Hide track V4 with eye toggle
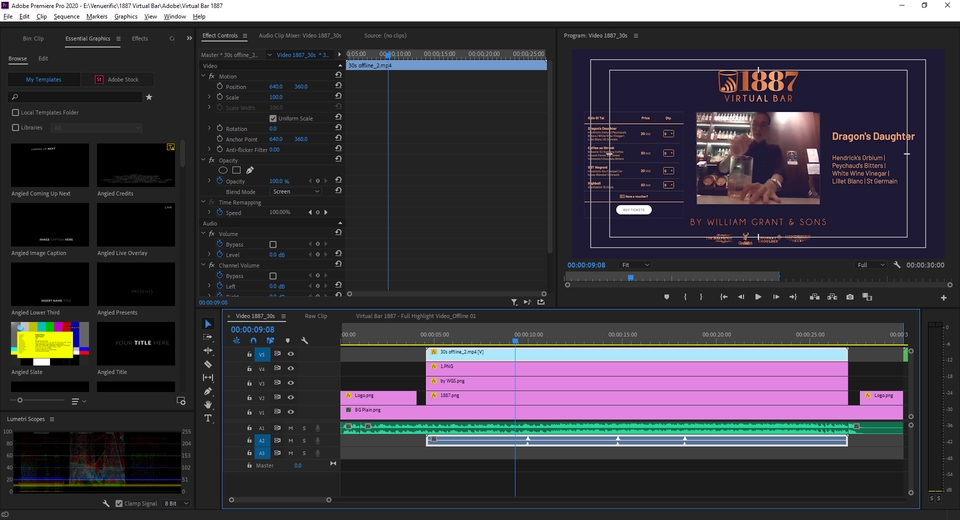The height and width of the screenshot is (520, 960). pyautogui.click(x=291, y=368)
